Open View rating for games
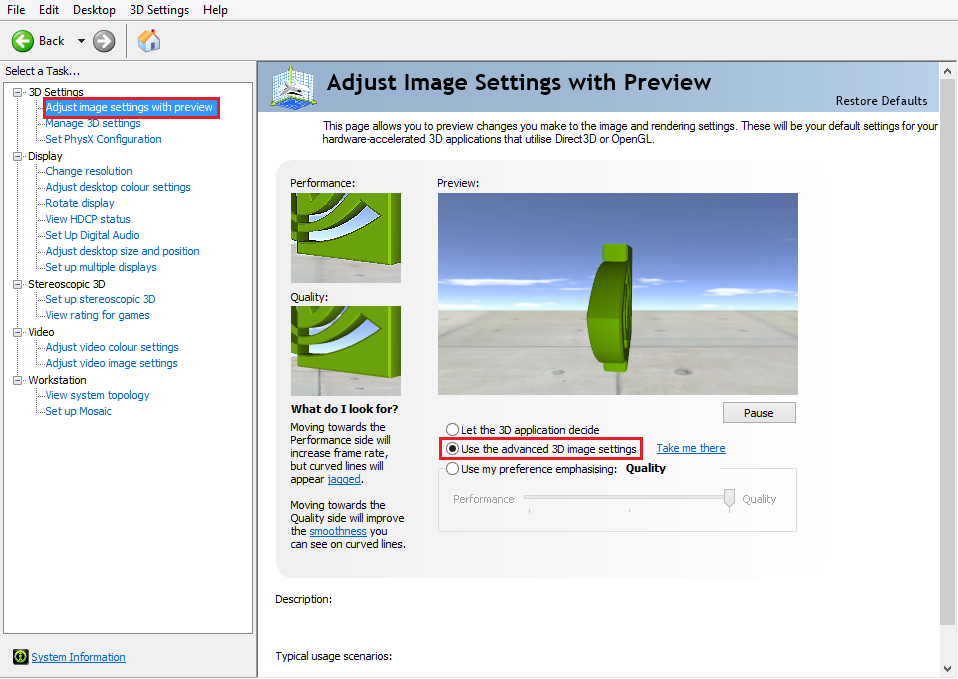Viewport: 958px width, 679px height. coord(97,315)
